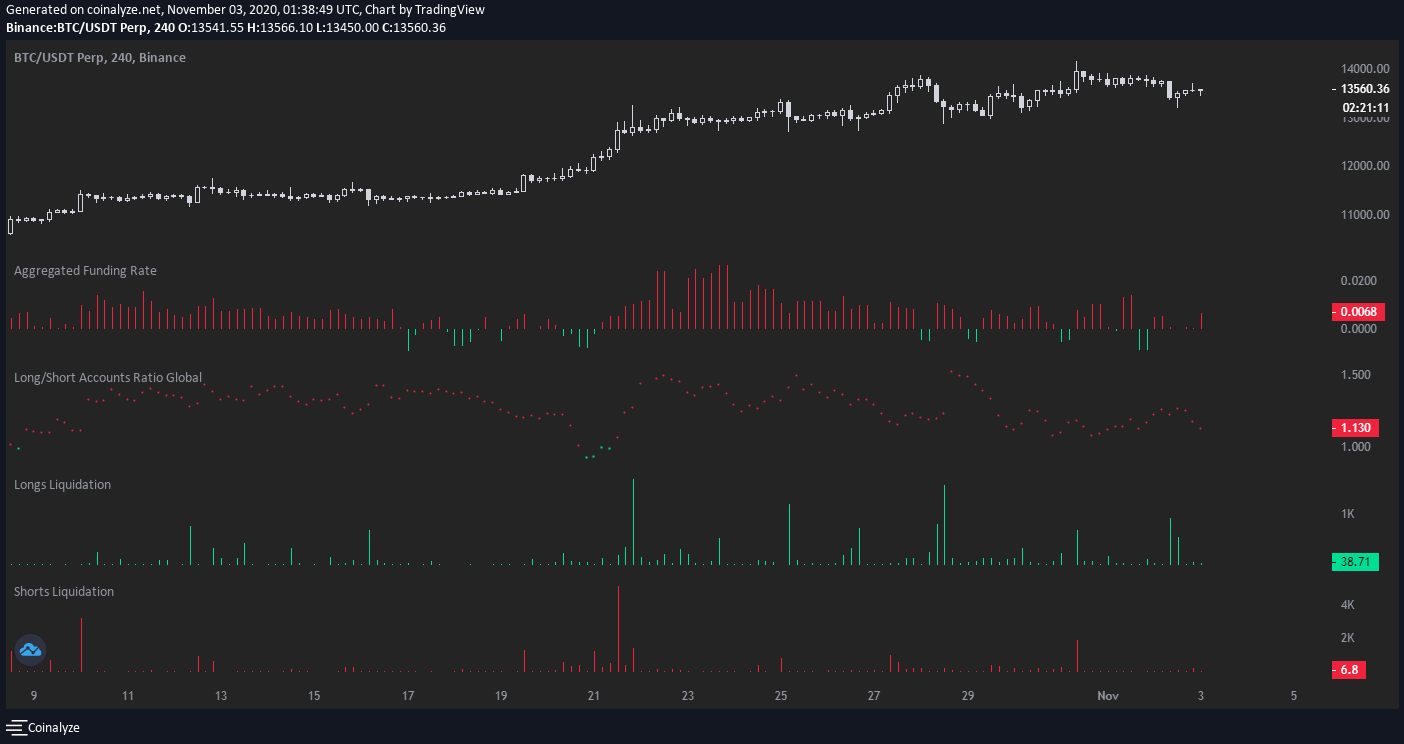Click the Long/Short Accounts Ratio Global label
1404x744 pixels.
pyautogui.click(x=108, y=378)
